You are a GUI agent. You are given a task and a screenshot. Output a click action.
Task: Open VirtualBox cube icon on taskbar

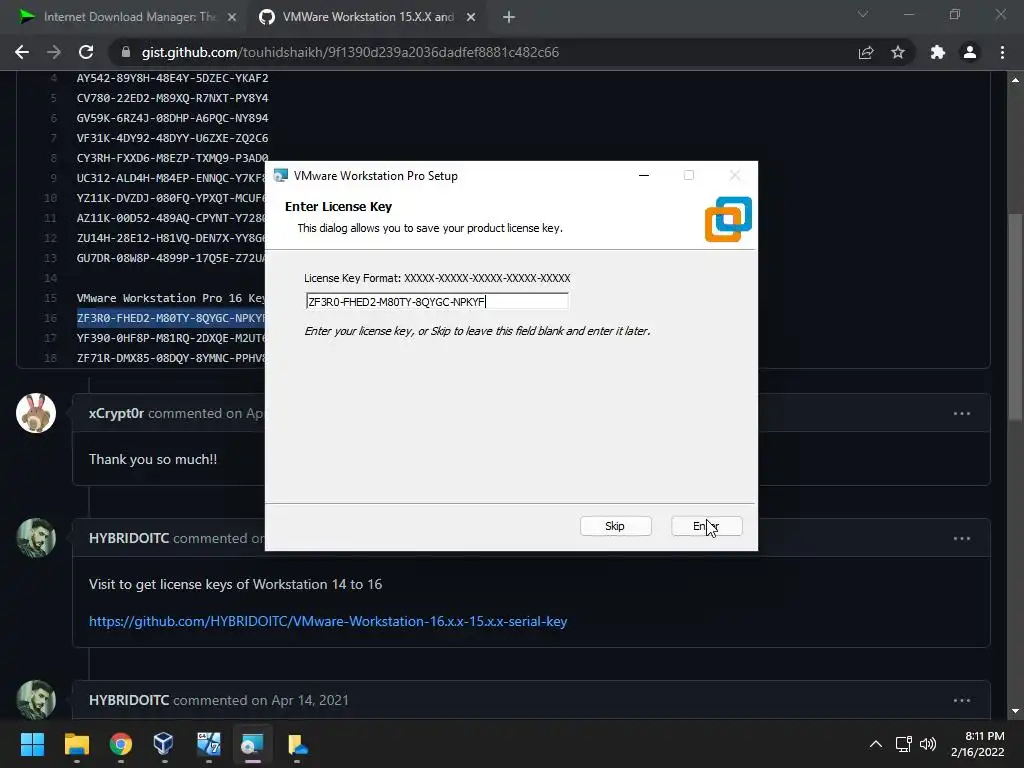(x=163, y=744)
